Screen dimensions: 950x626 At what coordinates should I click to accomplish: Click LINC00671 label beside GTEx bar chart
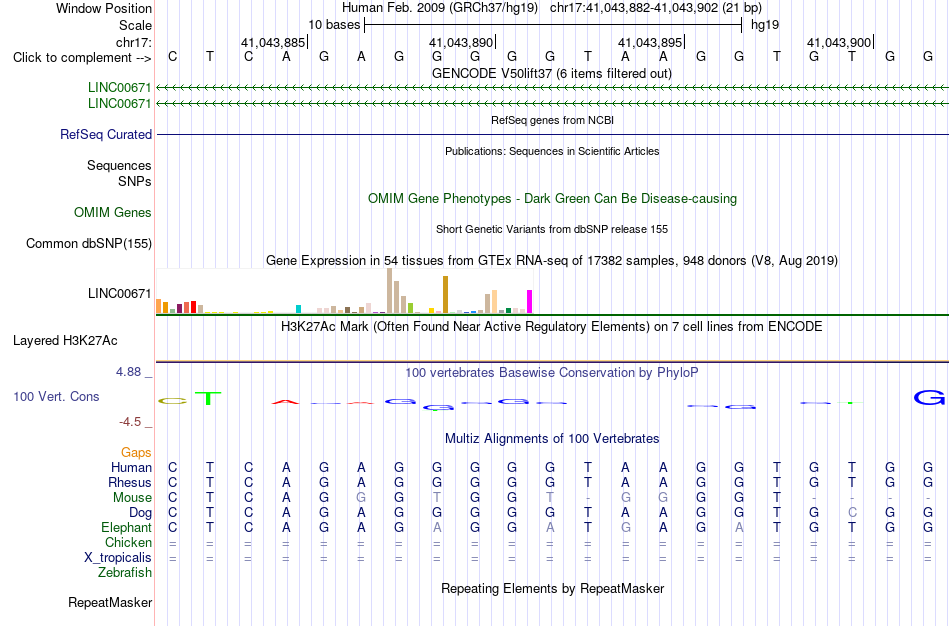[119, 293]
